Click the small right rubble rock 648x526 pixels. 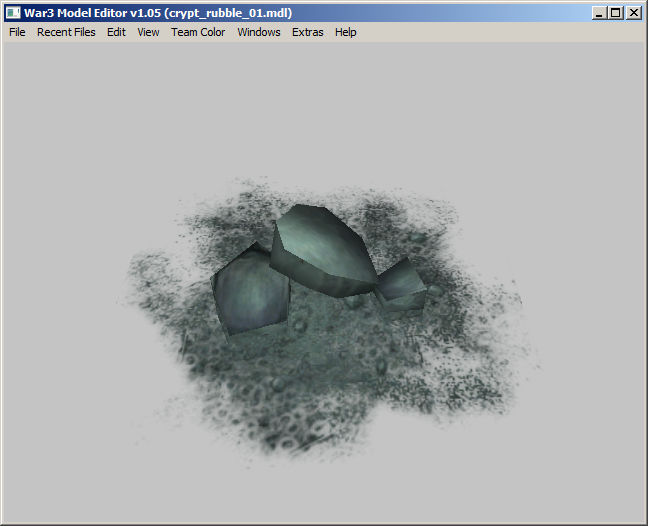pos(400,285)
